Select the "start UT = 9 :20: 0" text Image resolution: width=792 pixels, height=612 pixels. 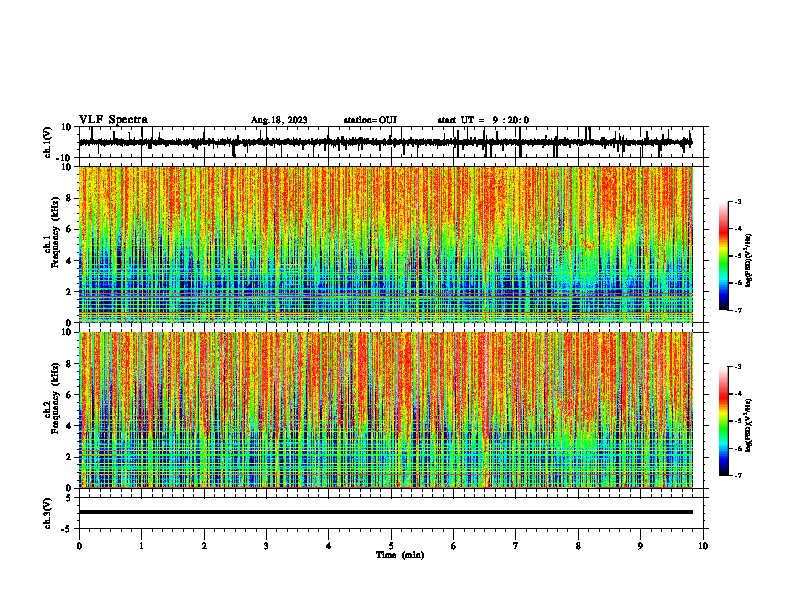click(x=483, y=120)
